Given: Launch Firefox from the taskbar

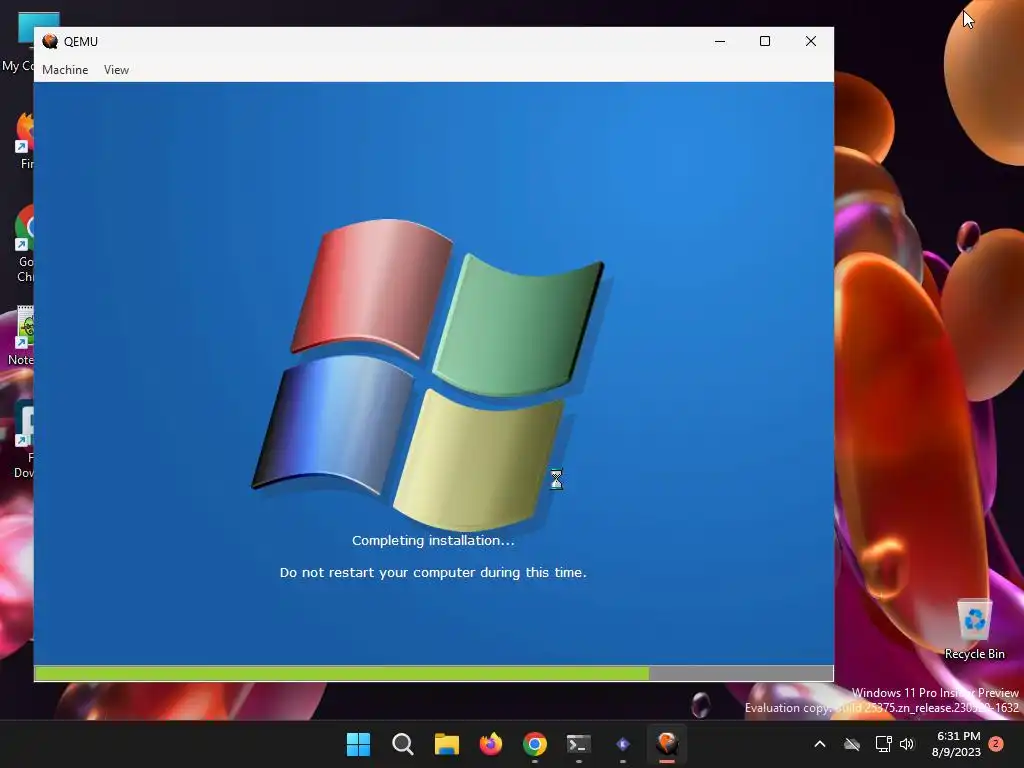Looking at the screenshot, I should [x=490, y=744].
